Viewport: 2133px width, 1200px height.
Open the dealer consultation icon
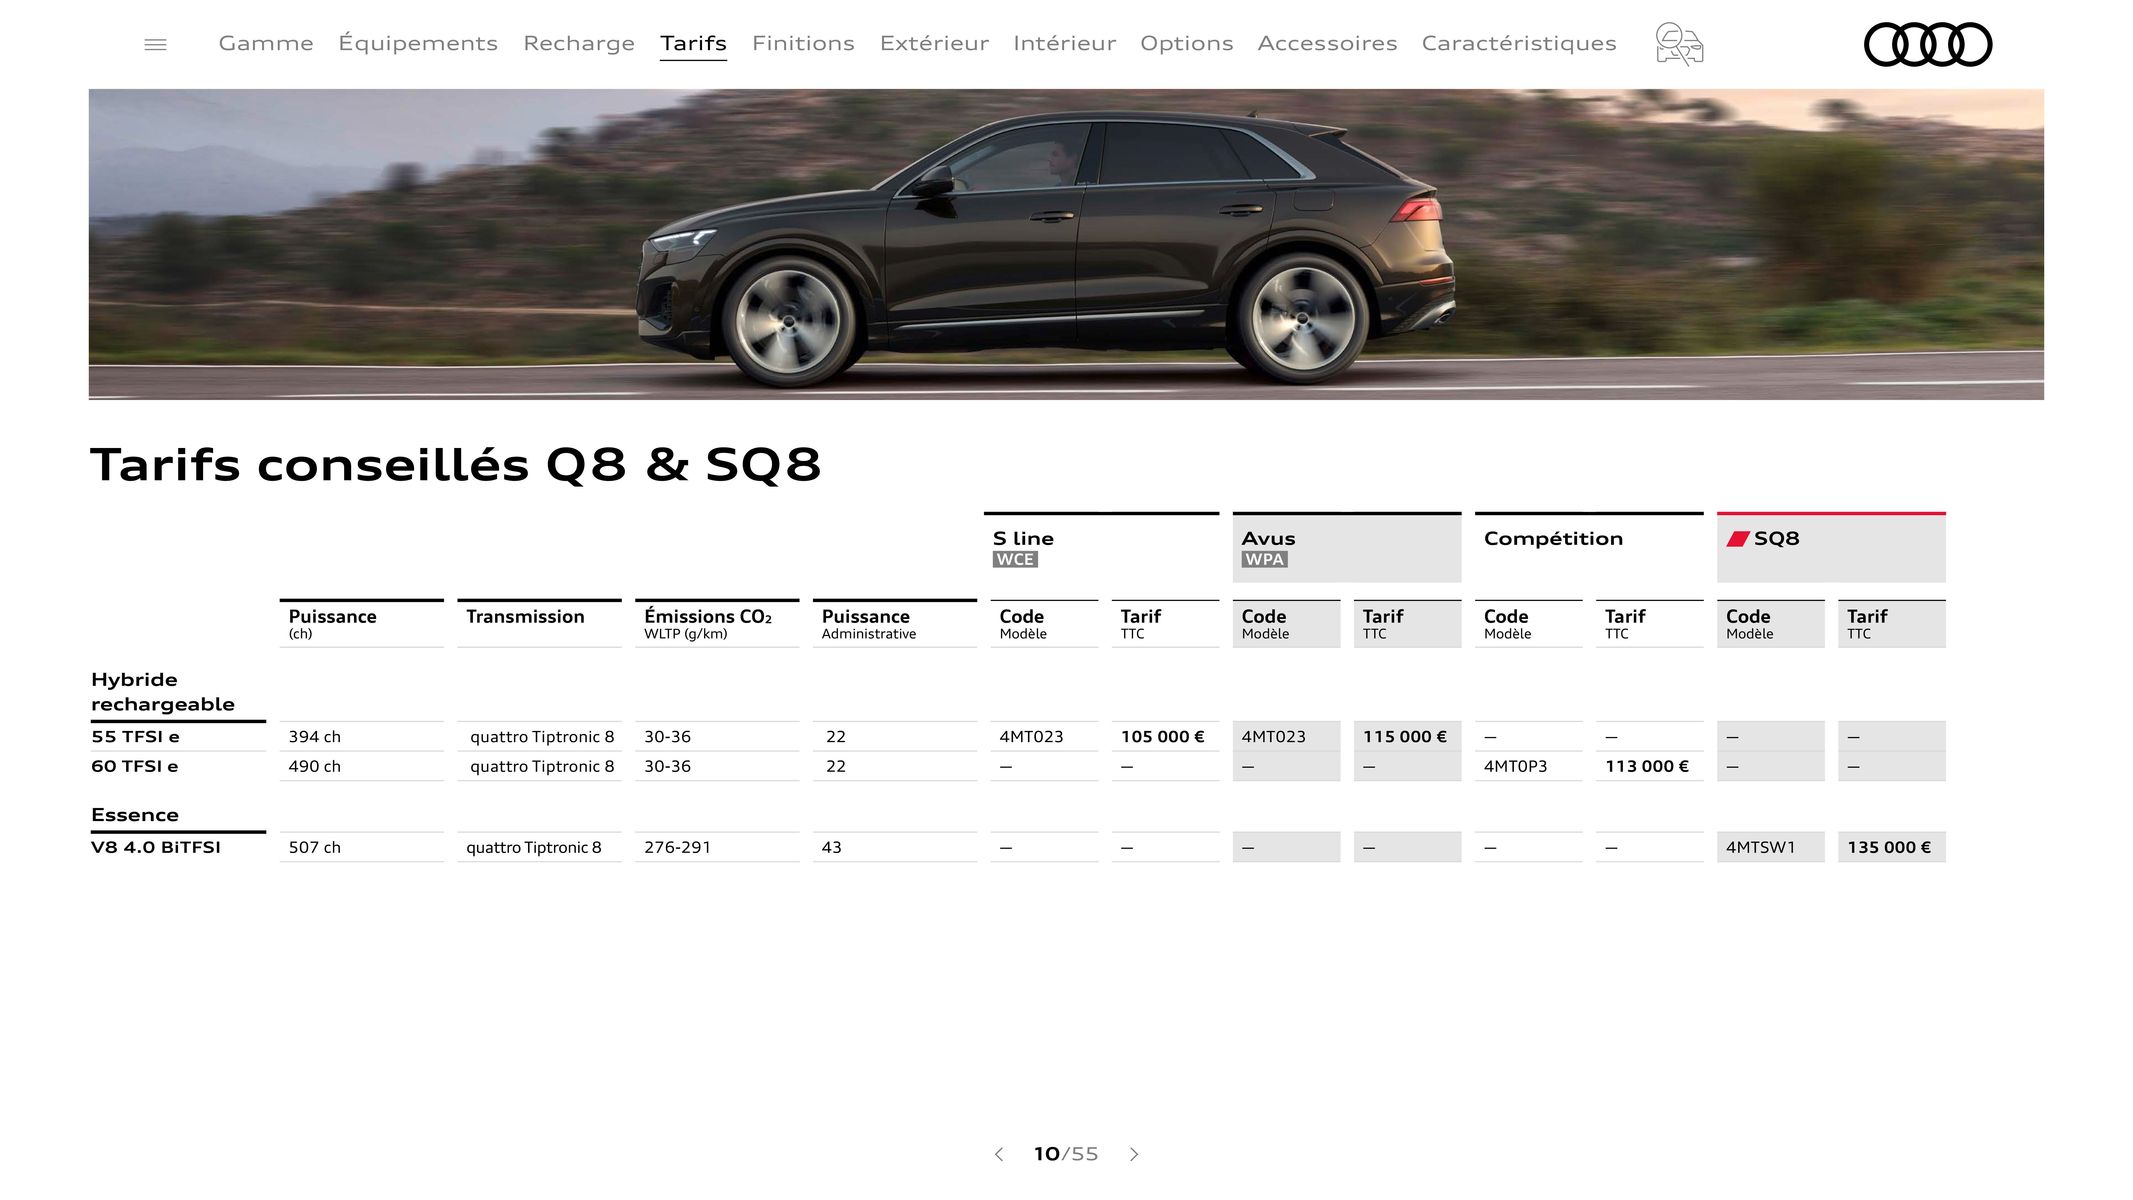click(x=1679, y=44)
